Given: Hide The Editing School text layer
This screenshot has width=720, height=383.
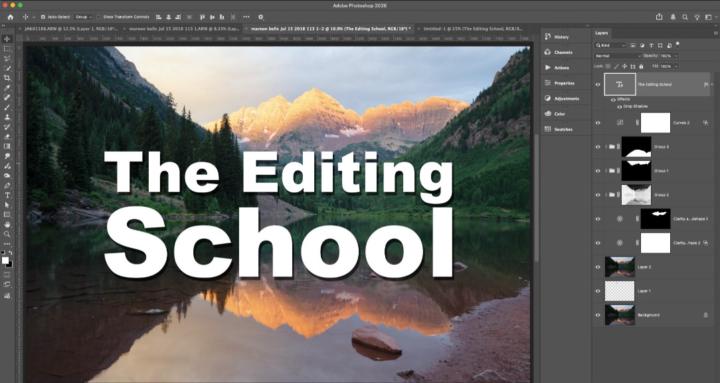Looking at the screenshot, I should tap(598, 84).
